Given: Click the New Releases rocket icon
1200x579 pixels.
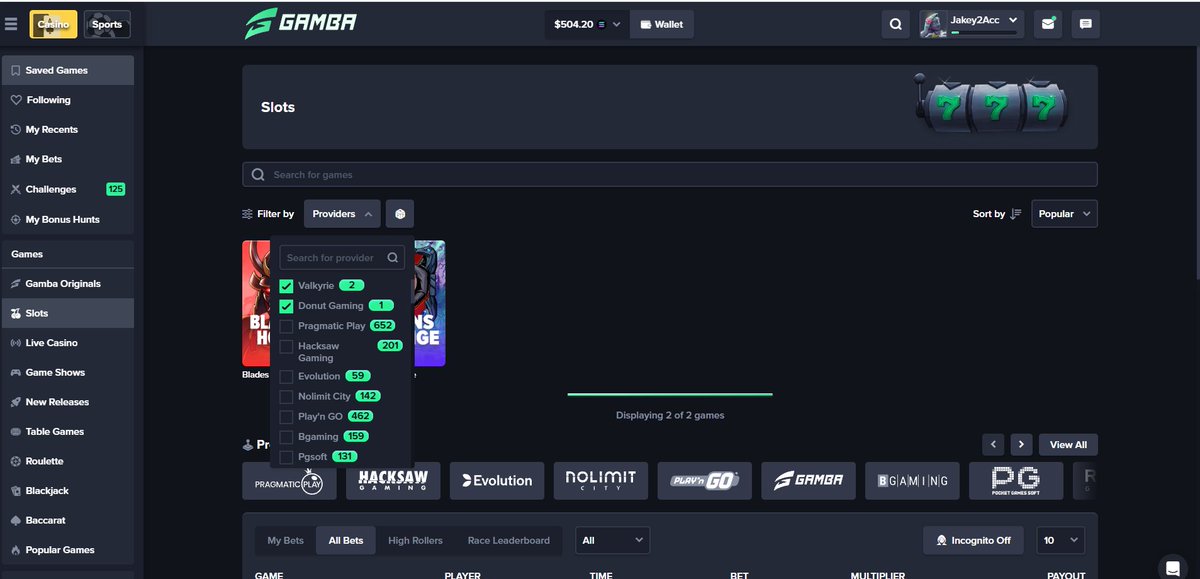Looking at the screenshot, I should click(x=16, y=402).
